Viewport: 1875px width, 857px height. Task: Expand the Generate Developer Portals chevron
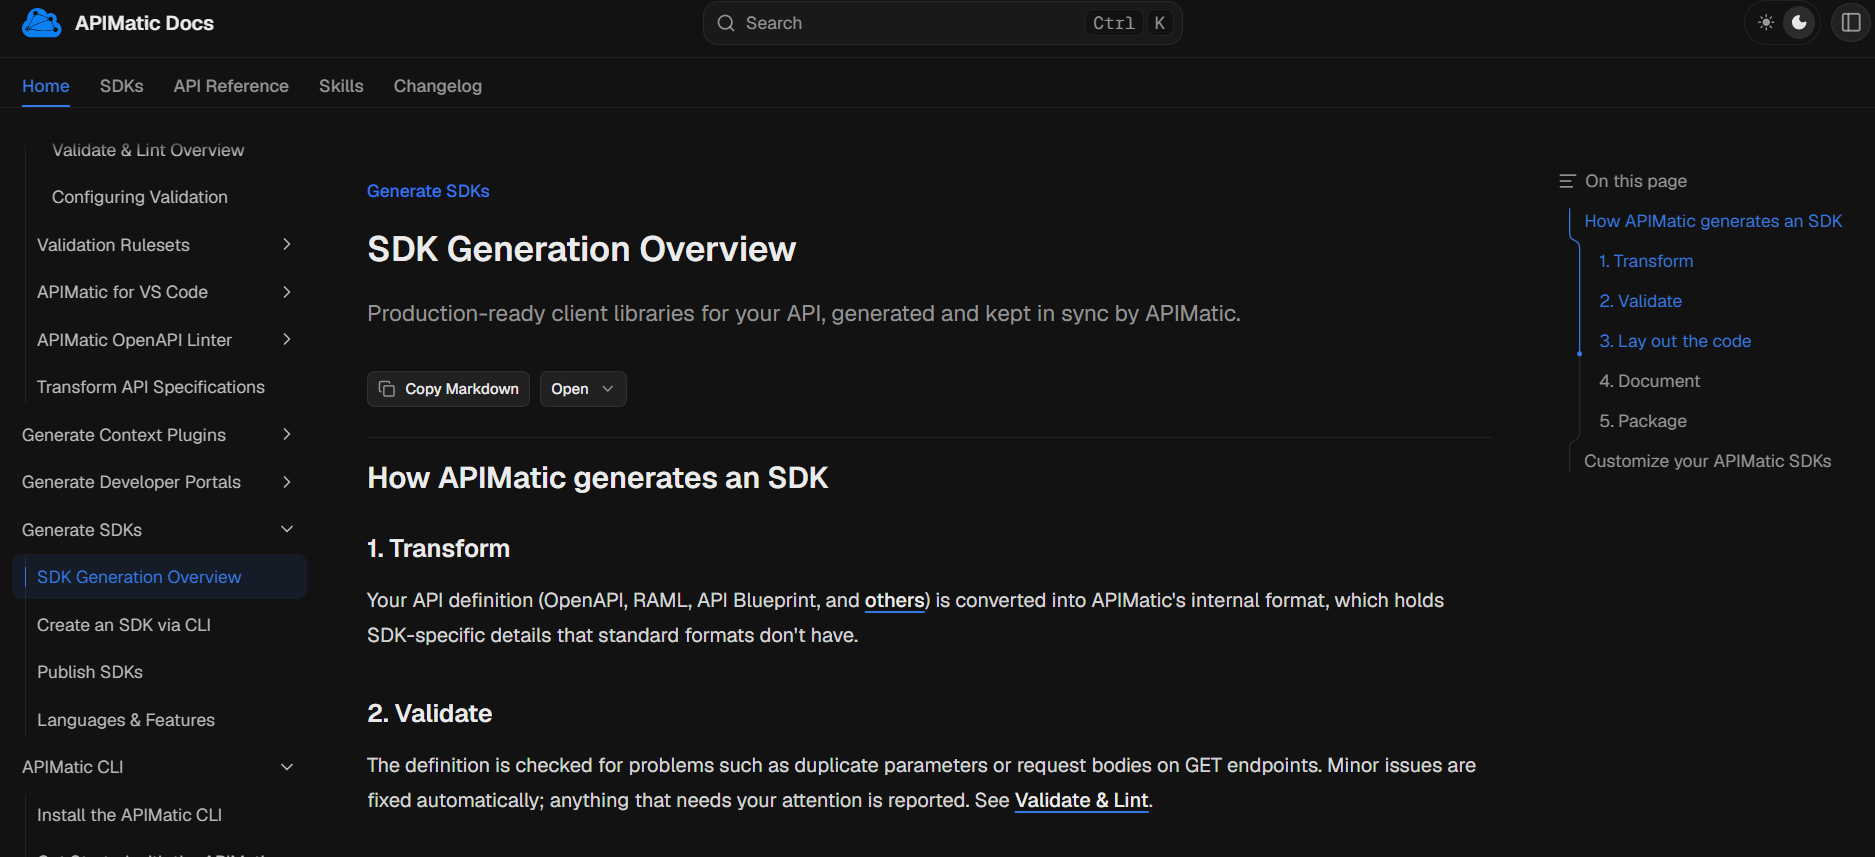point(287,482)
